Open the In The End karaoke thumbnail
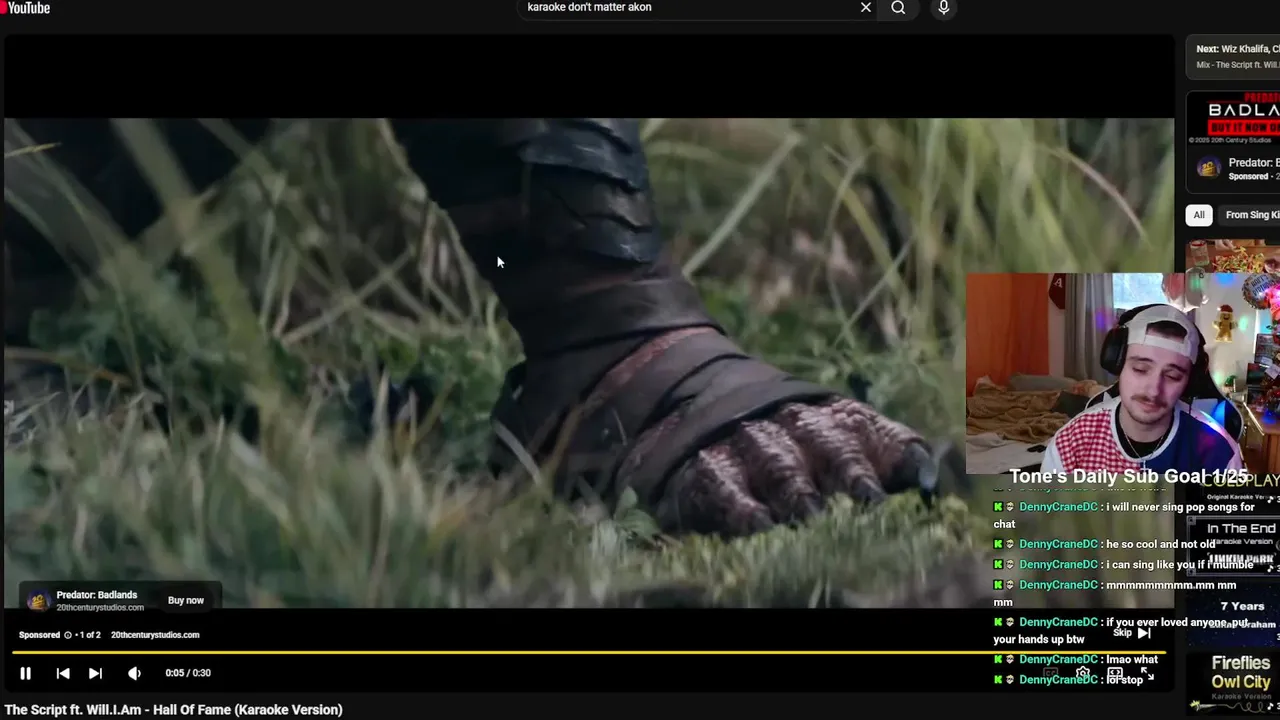Screen dimensions: 1280x720 coord(1234,544)
